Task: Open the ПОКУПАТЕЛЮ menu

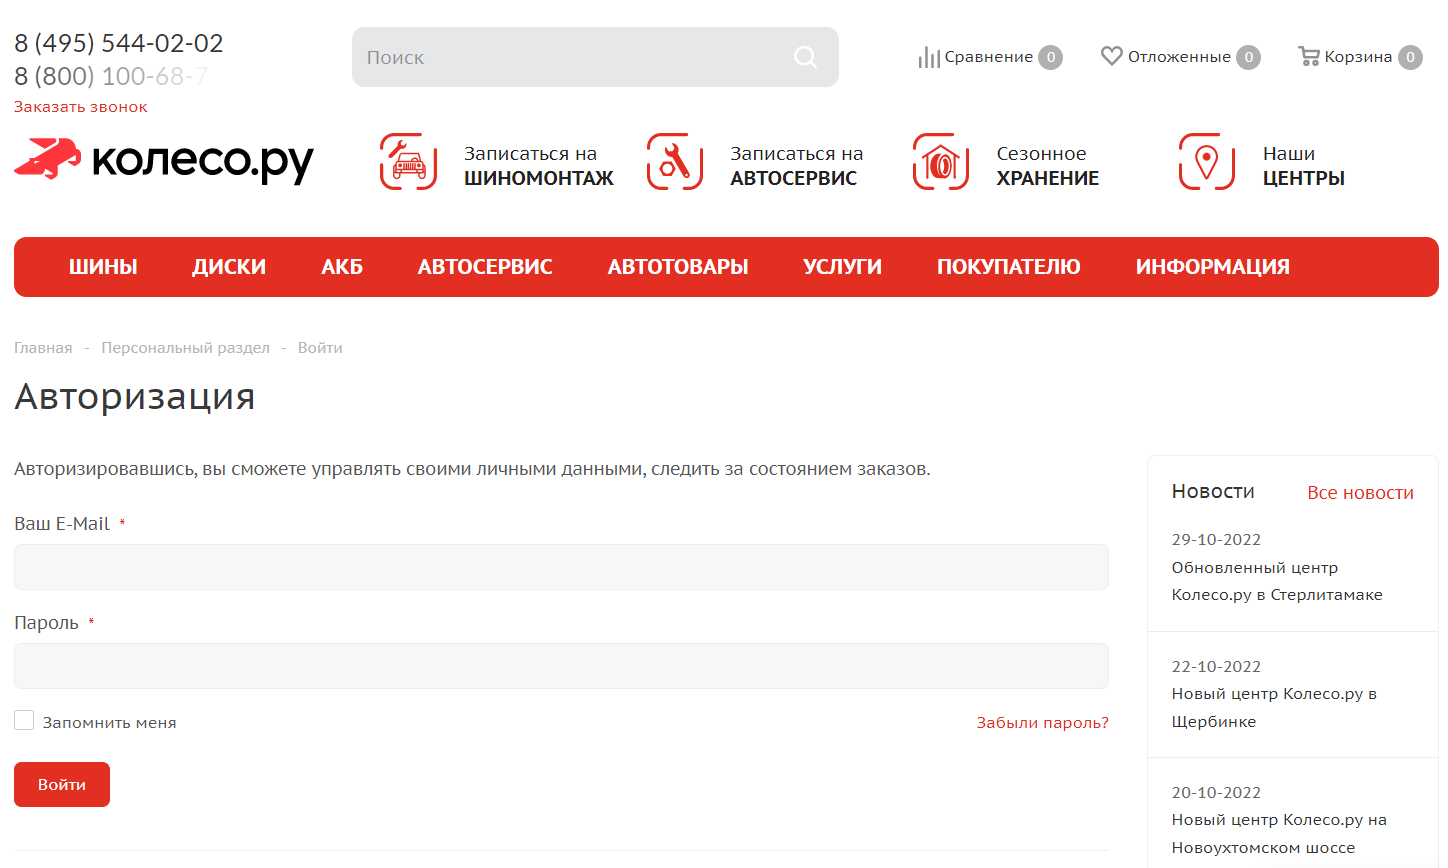Action: click(x=1008, y=267)
